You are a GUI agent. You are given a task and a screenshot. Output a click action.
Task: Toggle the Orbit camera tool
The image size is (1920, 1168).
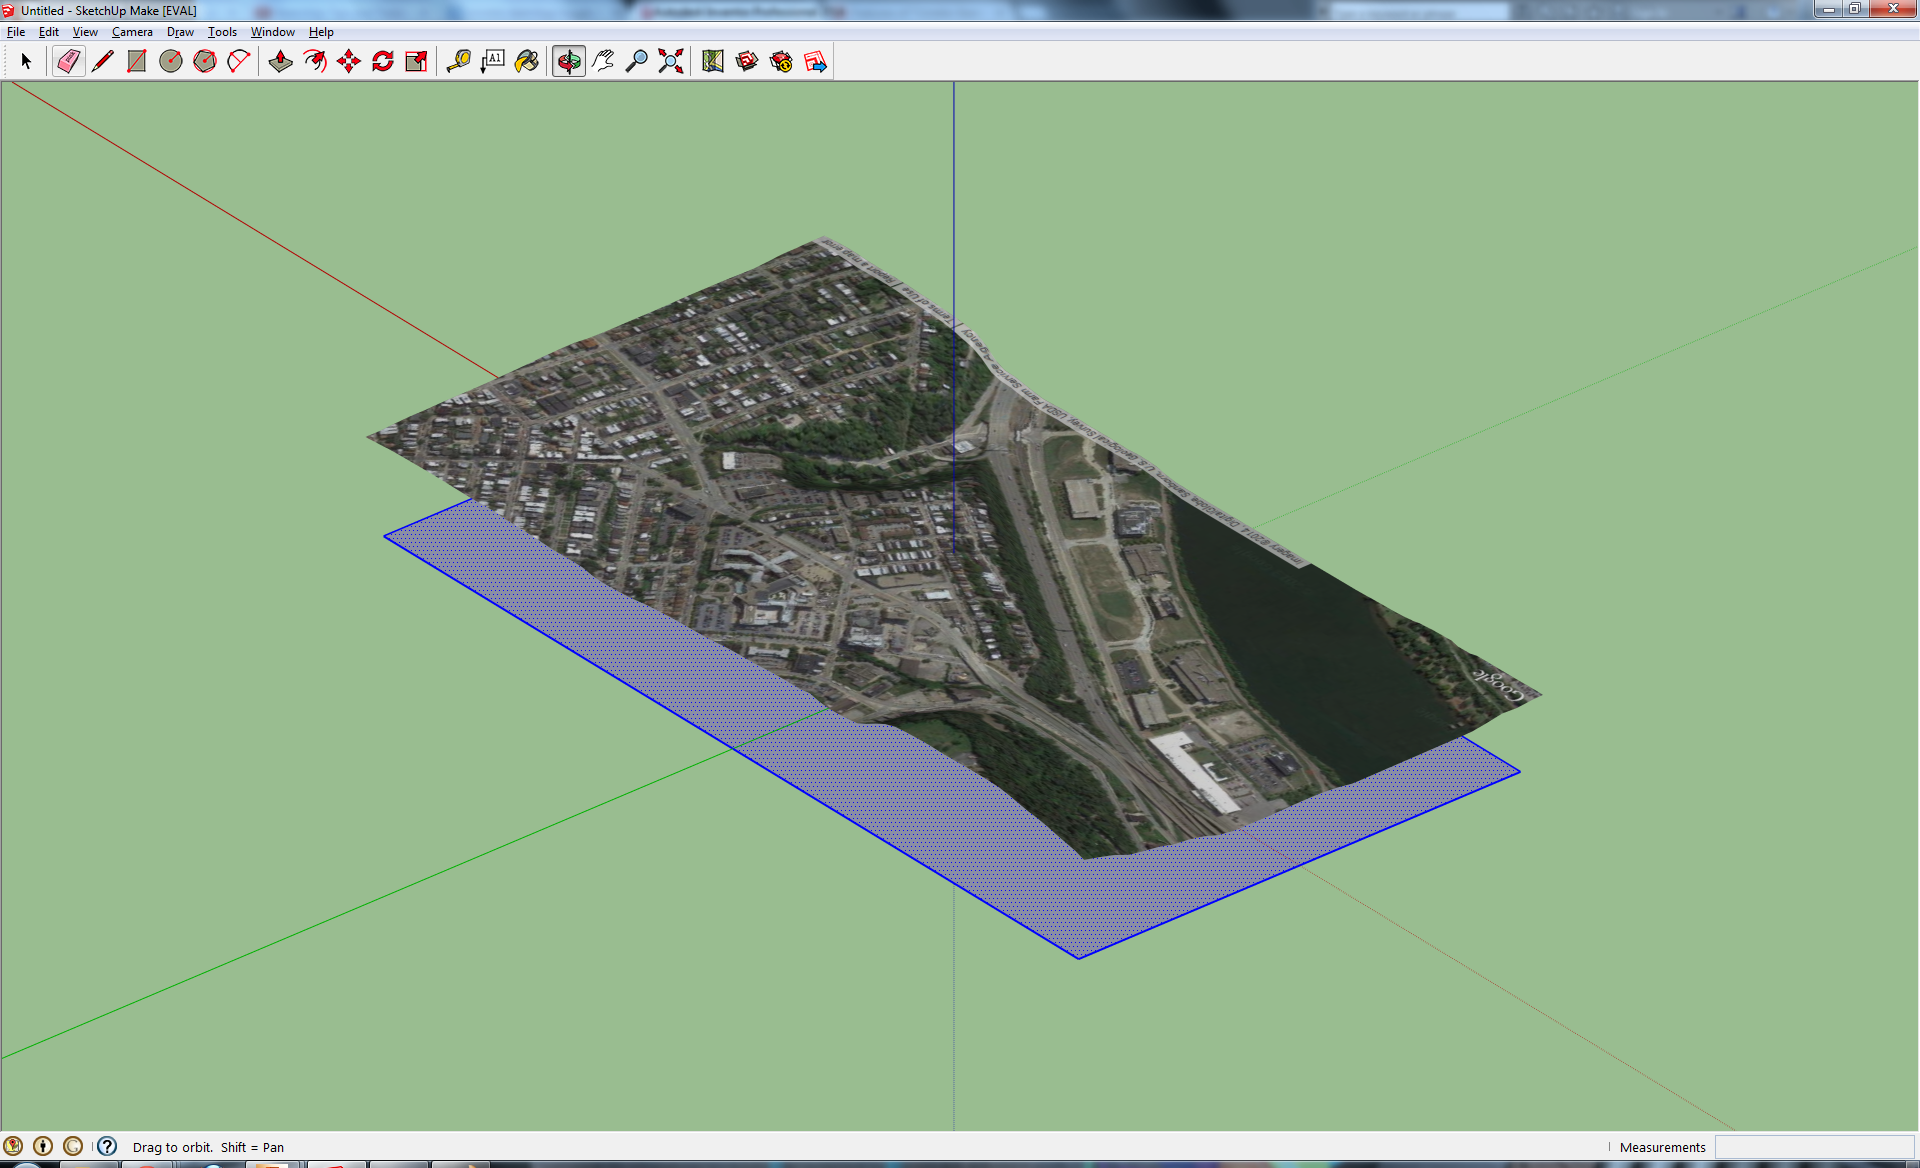click(x=569, y=61)
